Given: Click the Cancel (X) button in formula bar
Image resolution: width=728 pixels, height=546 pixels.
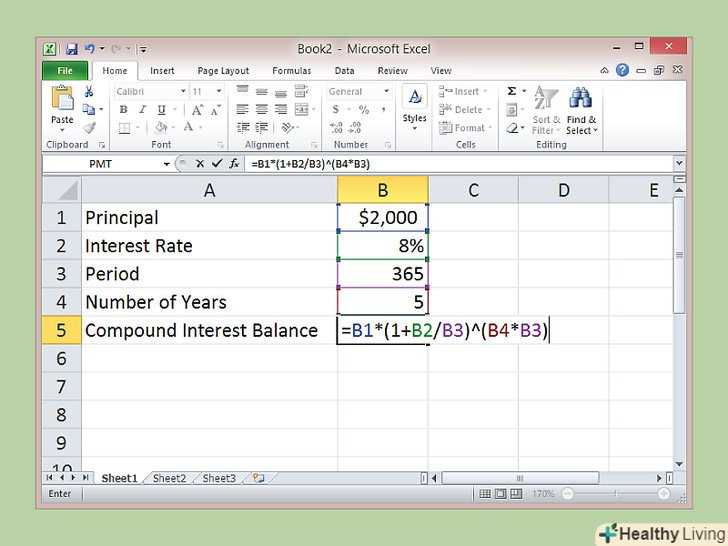Looking at the screenshot, I should (200, 164).
